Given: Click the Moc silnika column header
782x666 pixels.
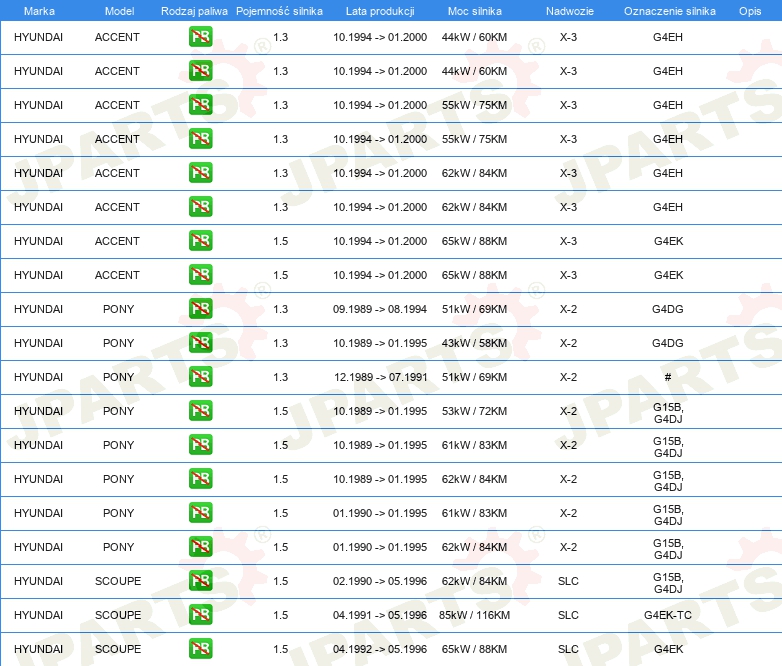Looking at the screenshot, I should point(474,11).
